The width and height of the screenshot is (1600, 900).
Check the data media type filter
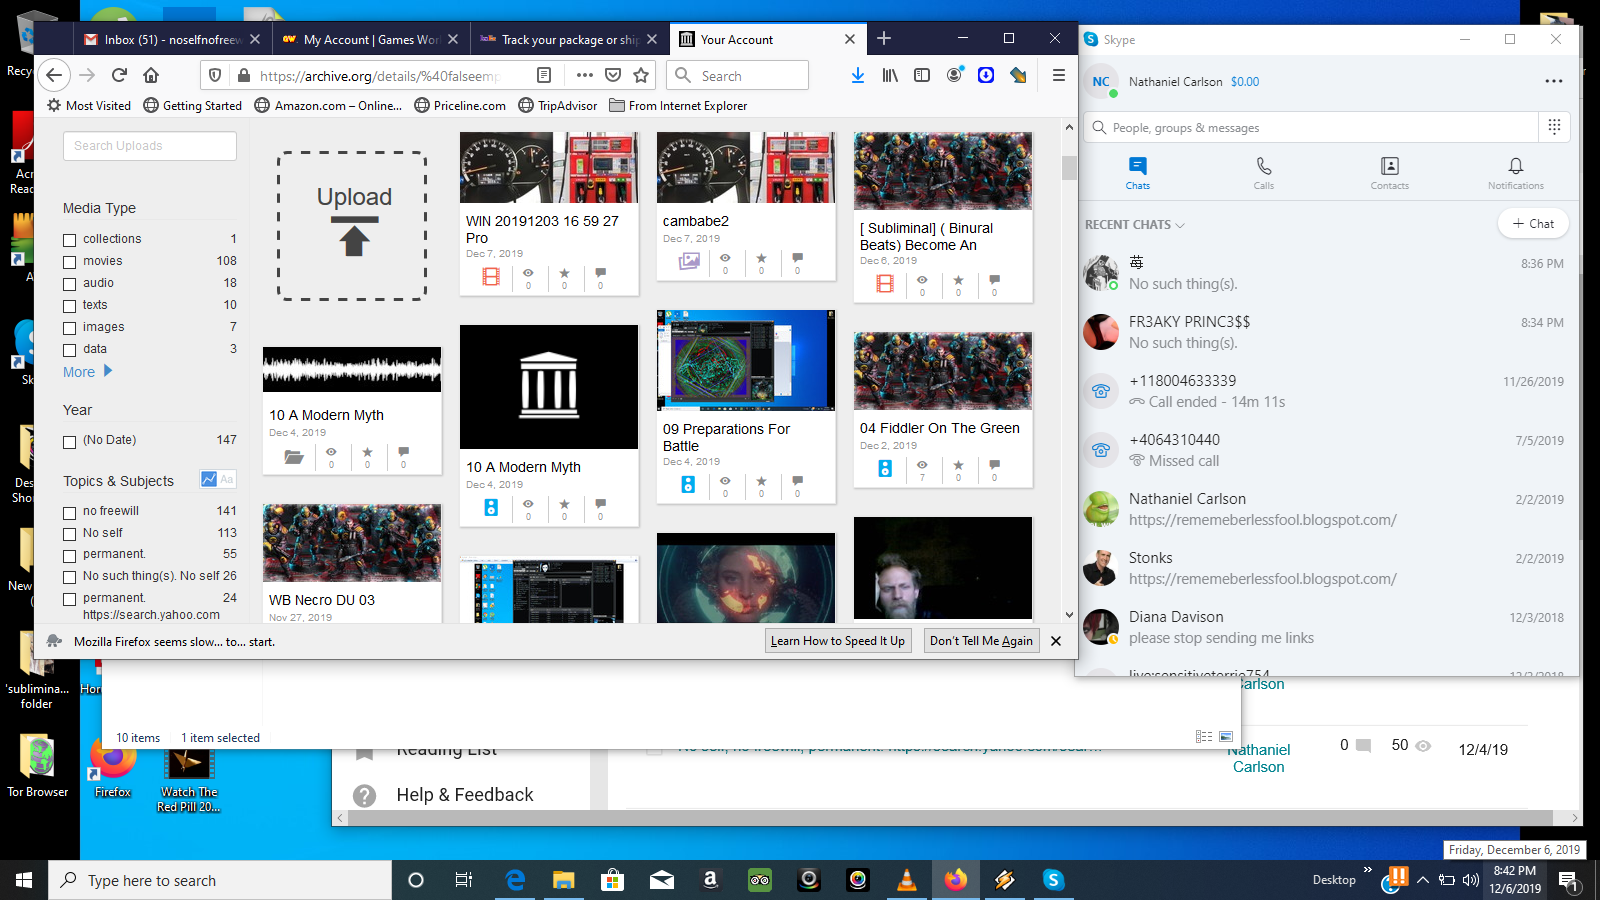click(x=70, y=350)
